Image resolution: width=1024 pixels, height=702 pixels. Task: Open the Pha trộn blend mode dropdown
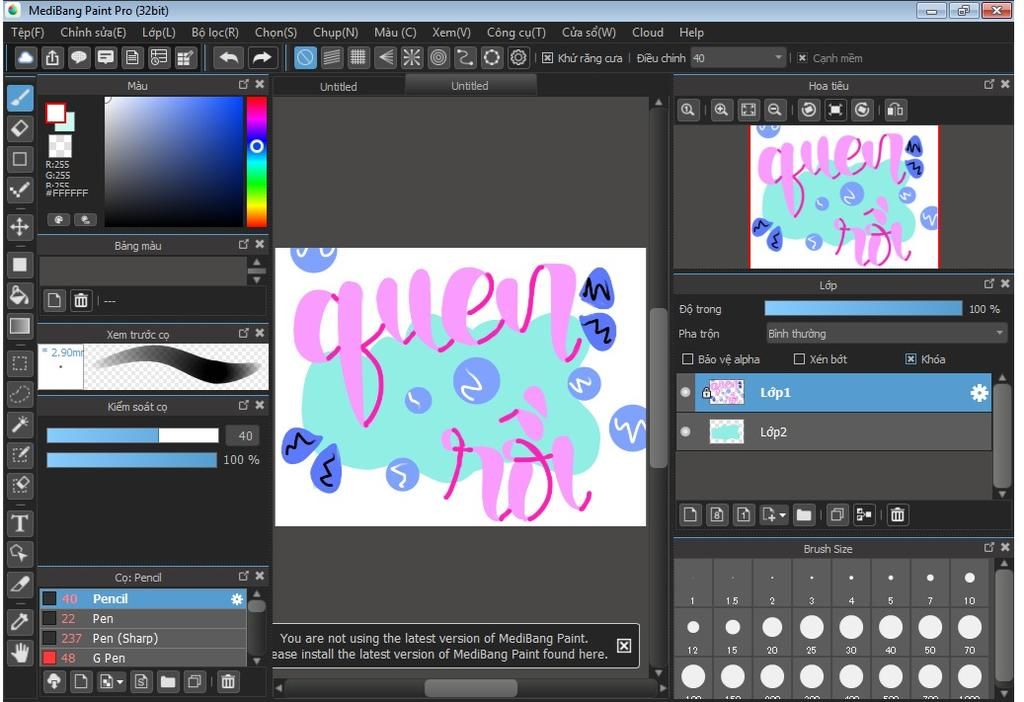pos(886,334)
